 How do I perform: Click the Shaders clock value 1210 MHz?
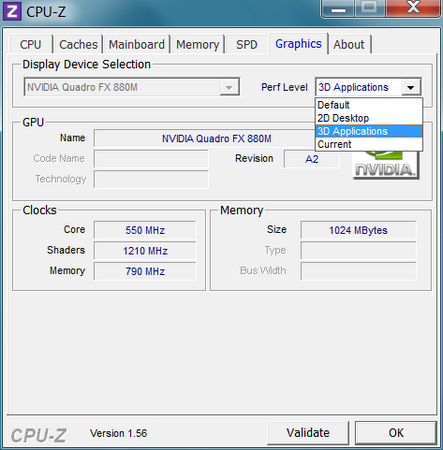[x=145, y=251]
